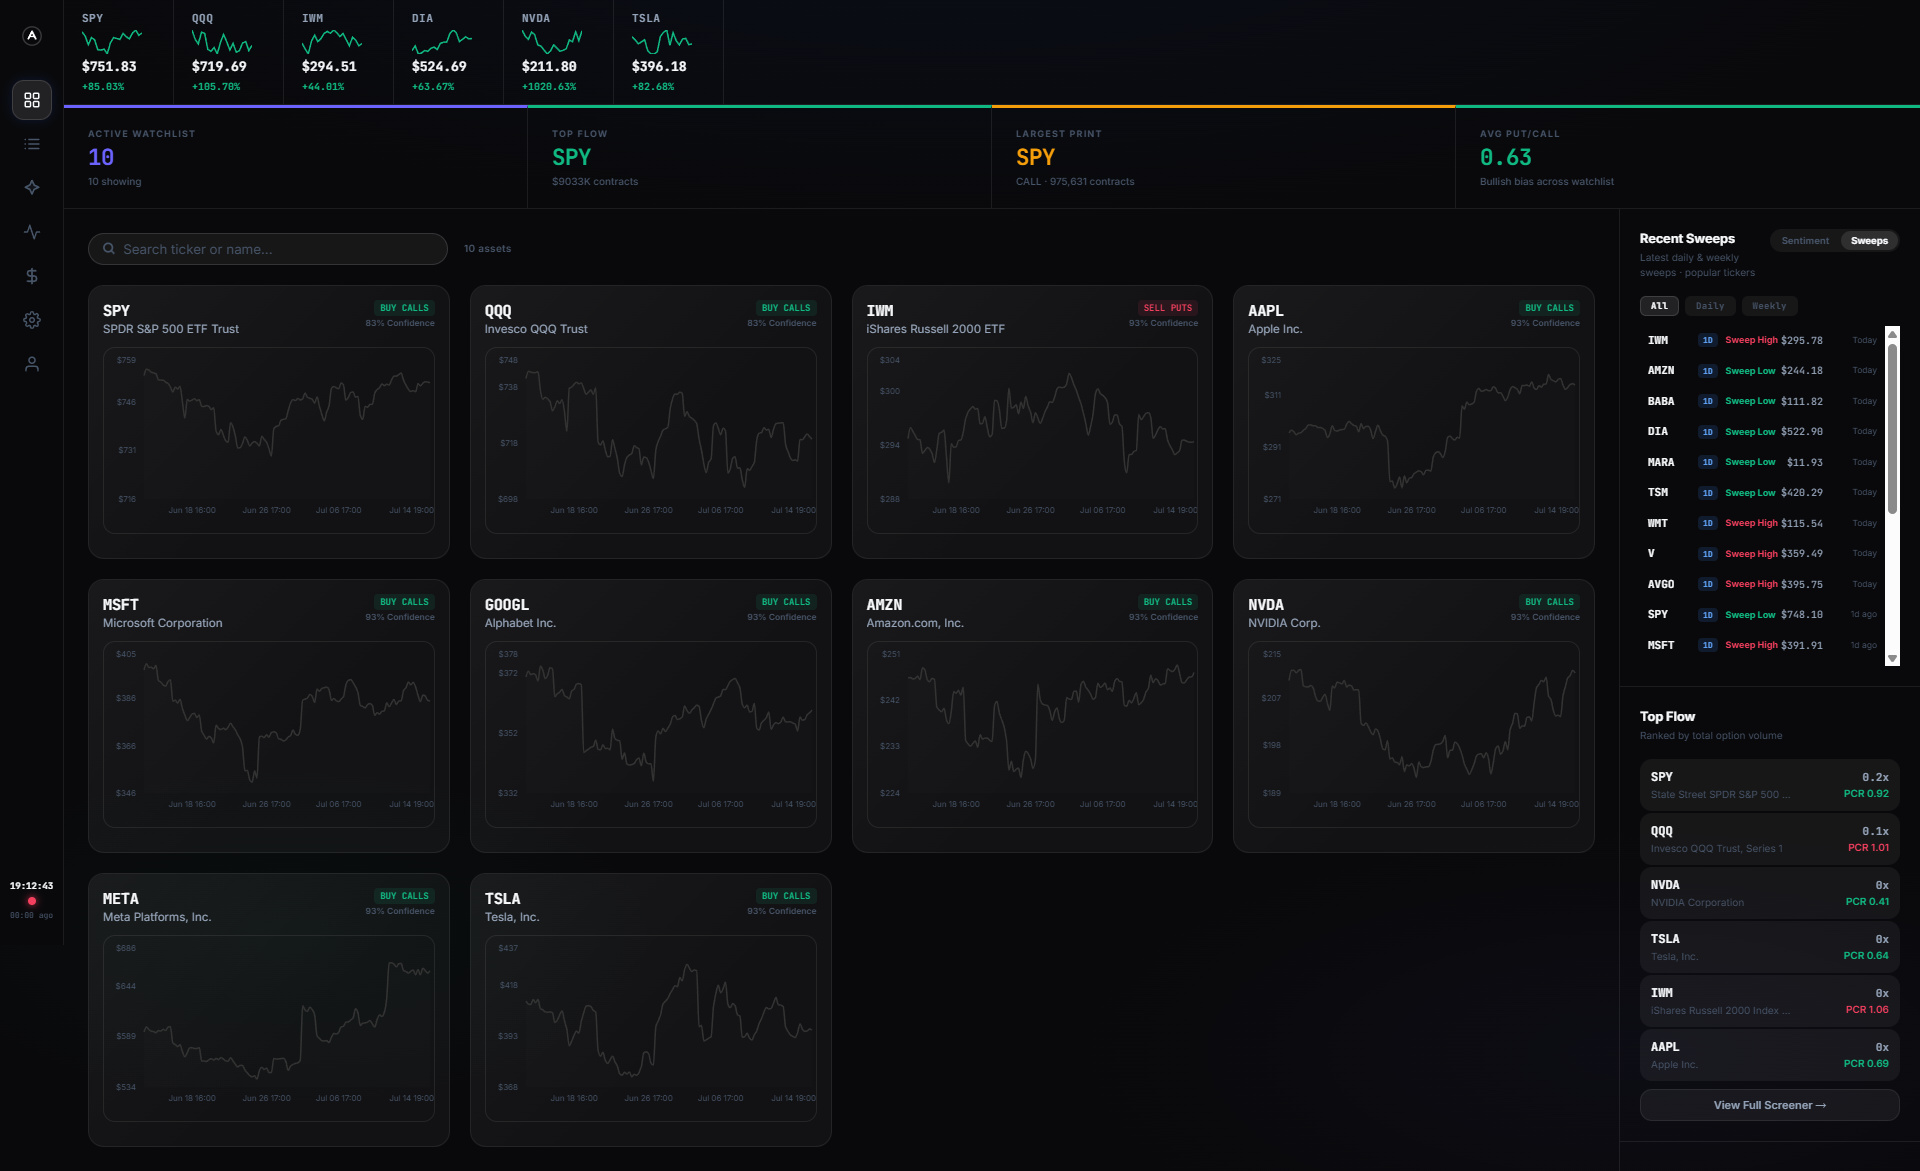Click the "10 assets" count label

pos(487,249)
